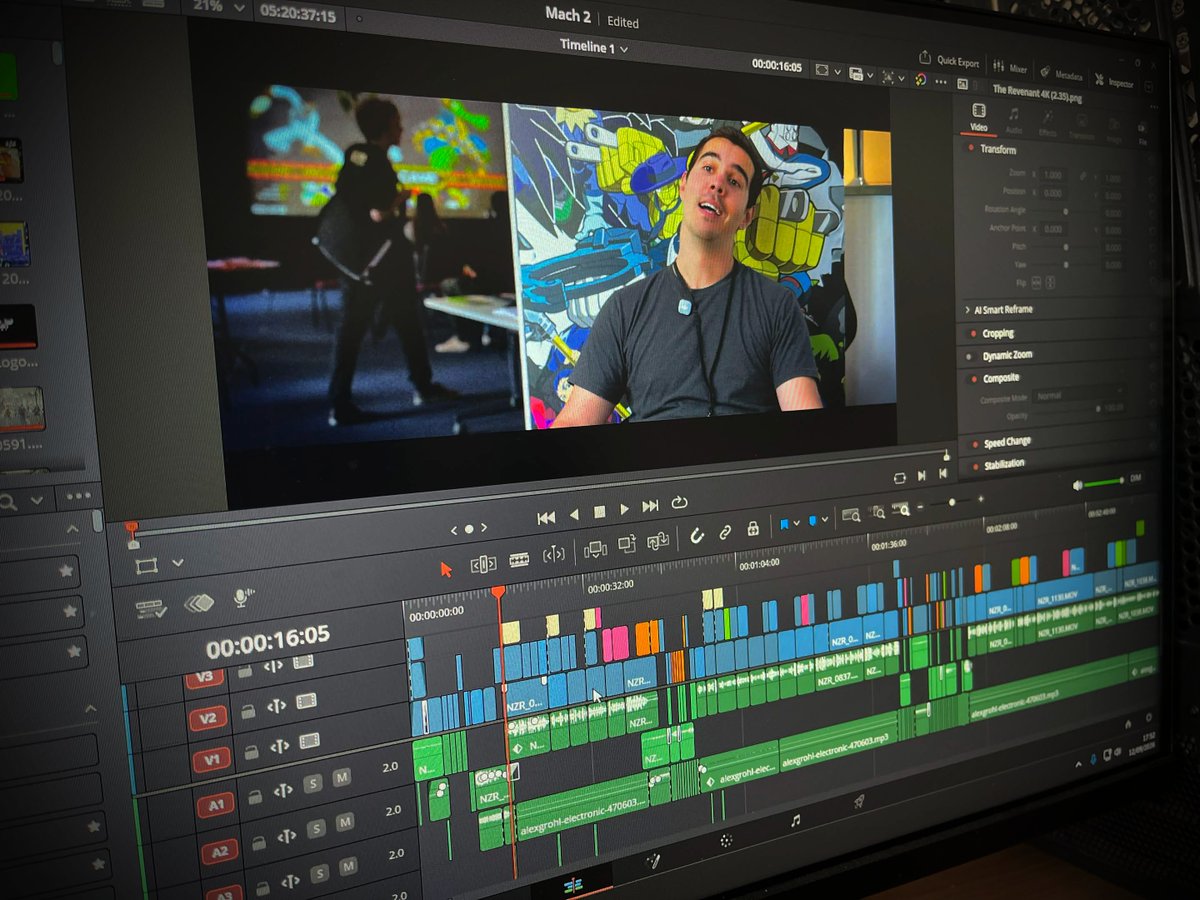Mute the A2 audio track
This screenshot has width=1200, height=900.
(345, 822)
